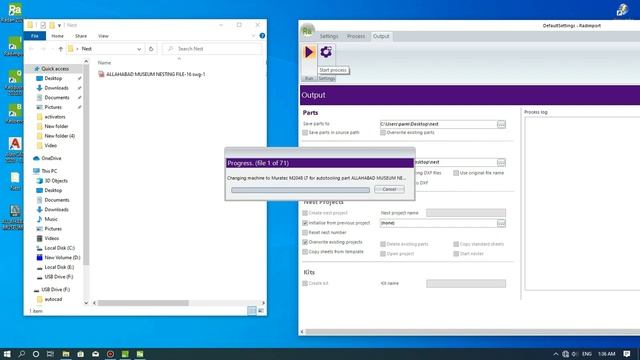Screen dimensions: 640x360
Task: Open taskbar search magnifier
Action: [x=22, y=354]
